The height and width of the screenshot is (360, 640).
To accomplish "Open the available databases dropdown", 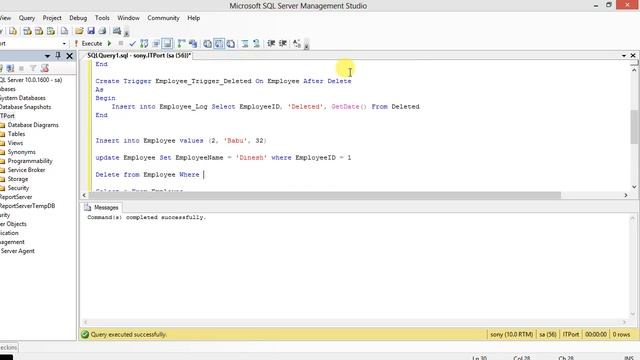I will pos(64,43).
